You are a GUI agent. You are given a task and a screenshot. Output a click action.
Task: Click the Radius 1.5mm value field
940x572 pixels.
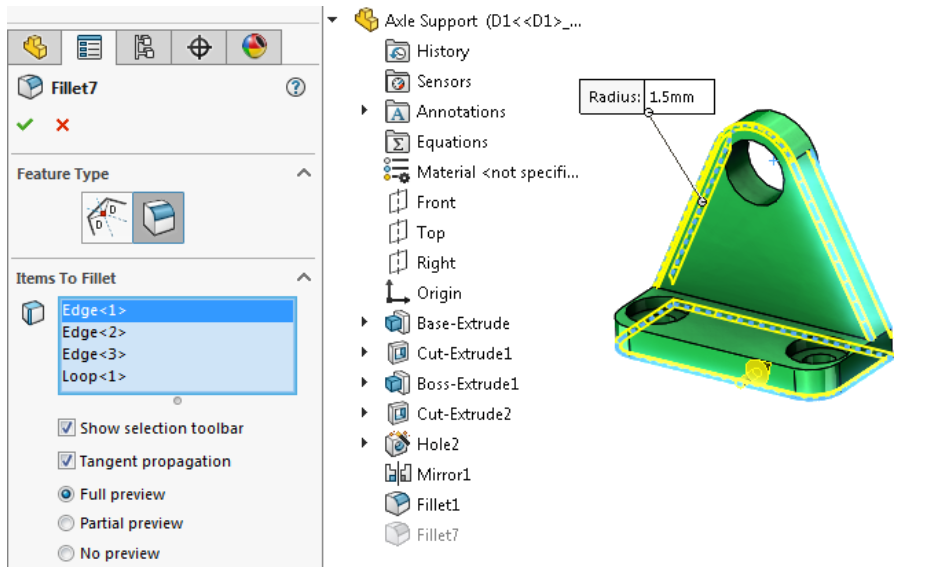(682, 97)
